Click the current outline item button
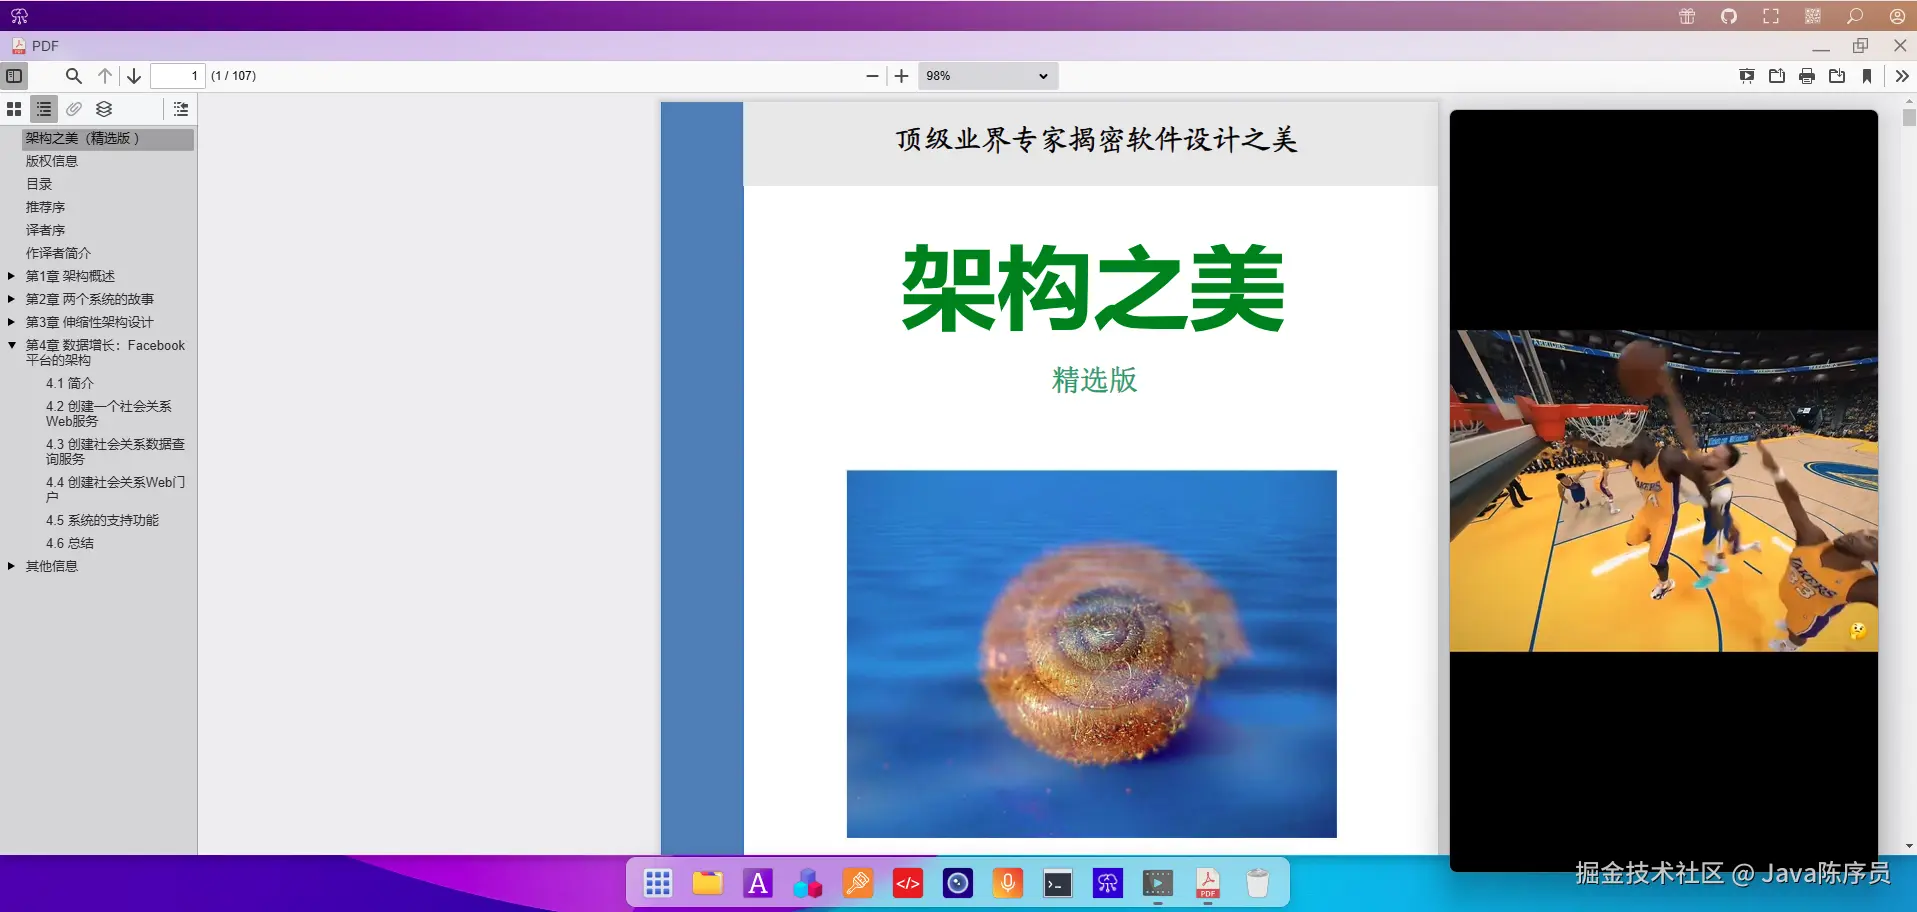Screen dimensions: 1917x912 tap(180, 109)
